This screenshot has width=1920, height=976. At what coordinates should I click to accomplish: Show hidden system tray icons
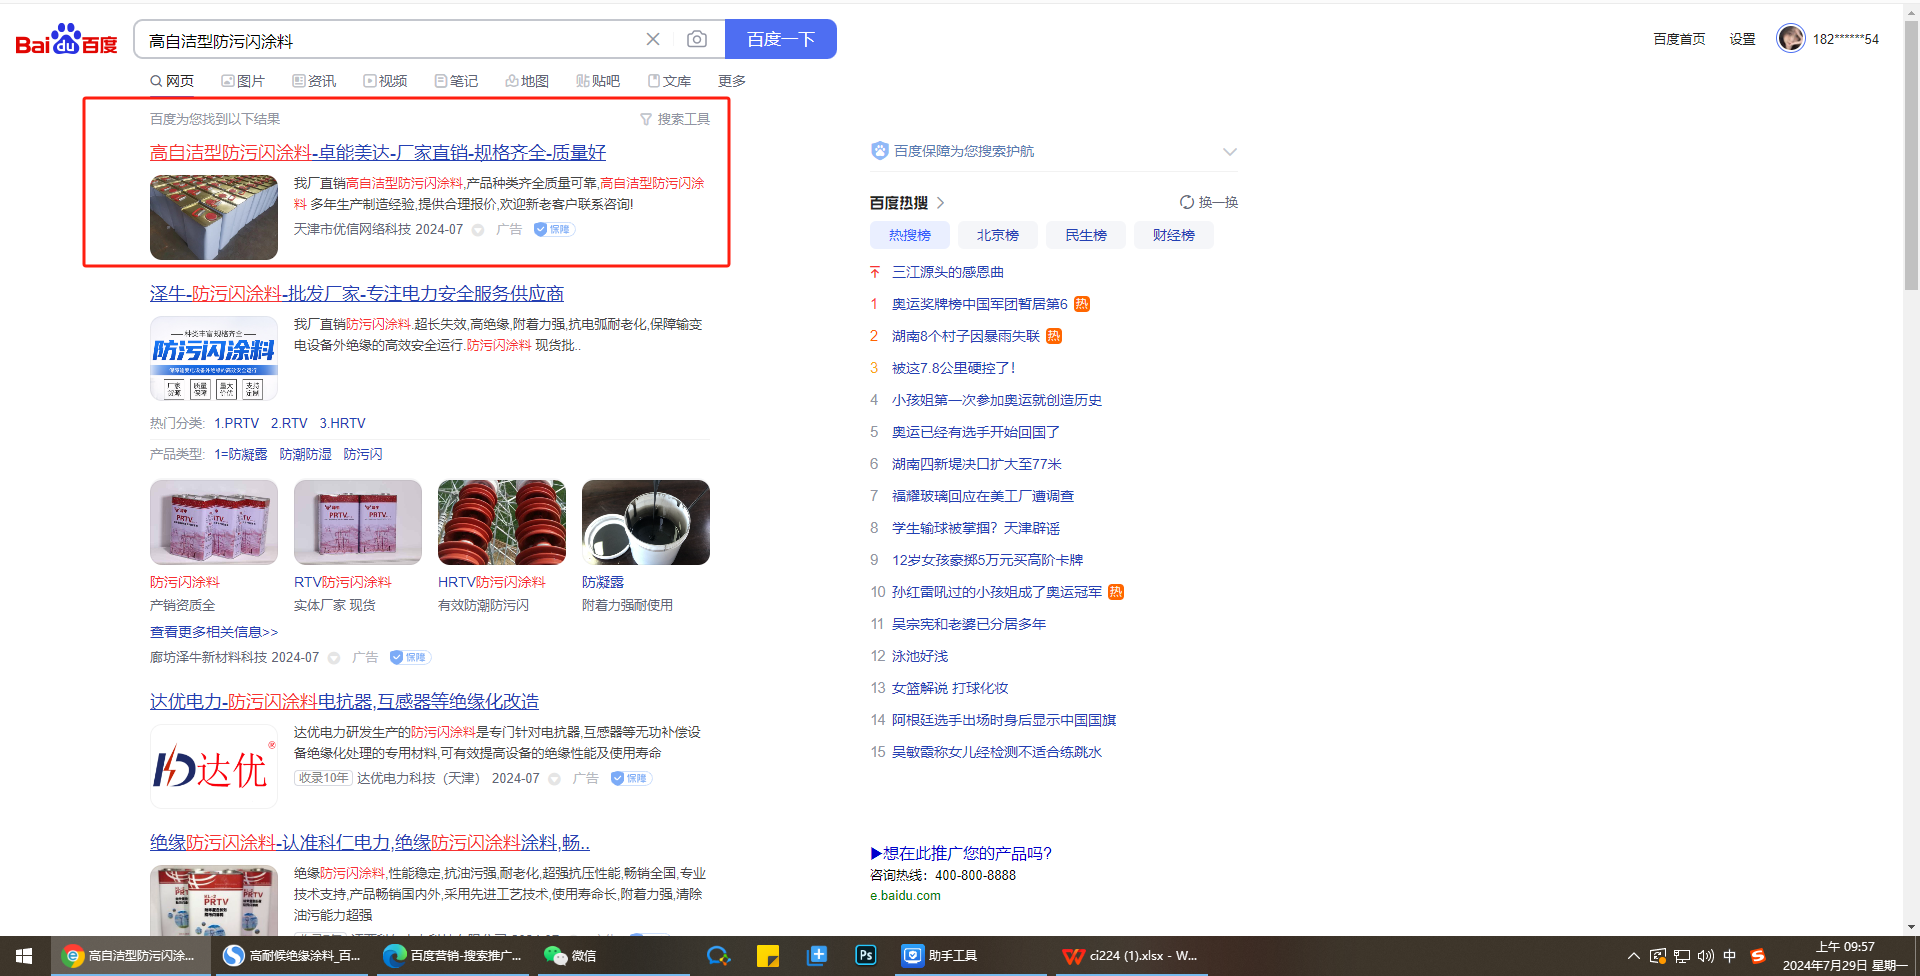click(1633, 956)
